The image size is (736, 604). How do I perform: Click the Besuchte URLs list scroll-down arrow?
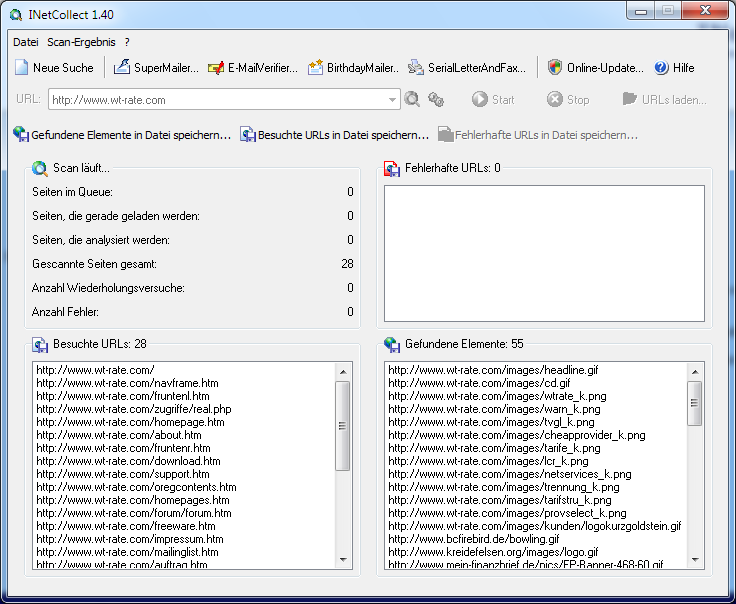click(343, 559)
